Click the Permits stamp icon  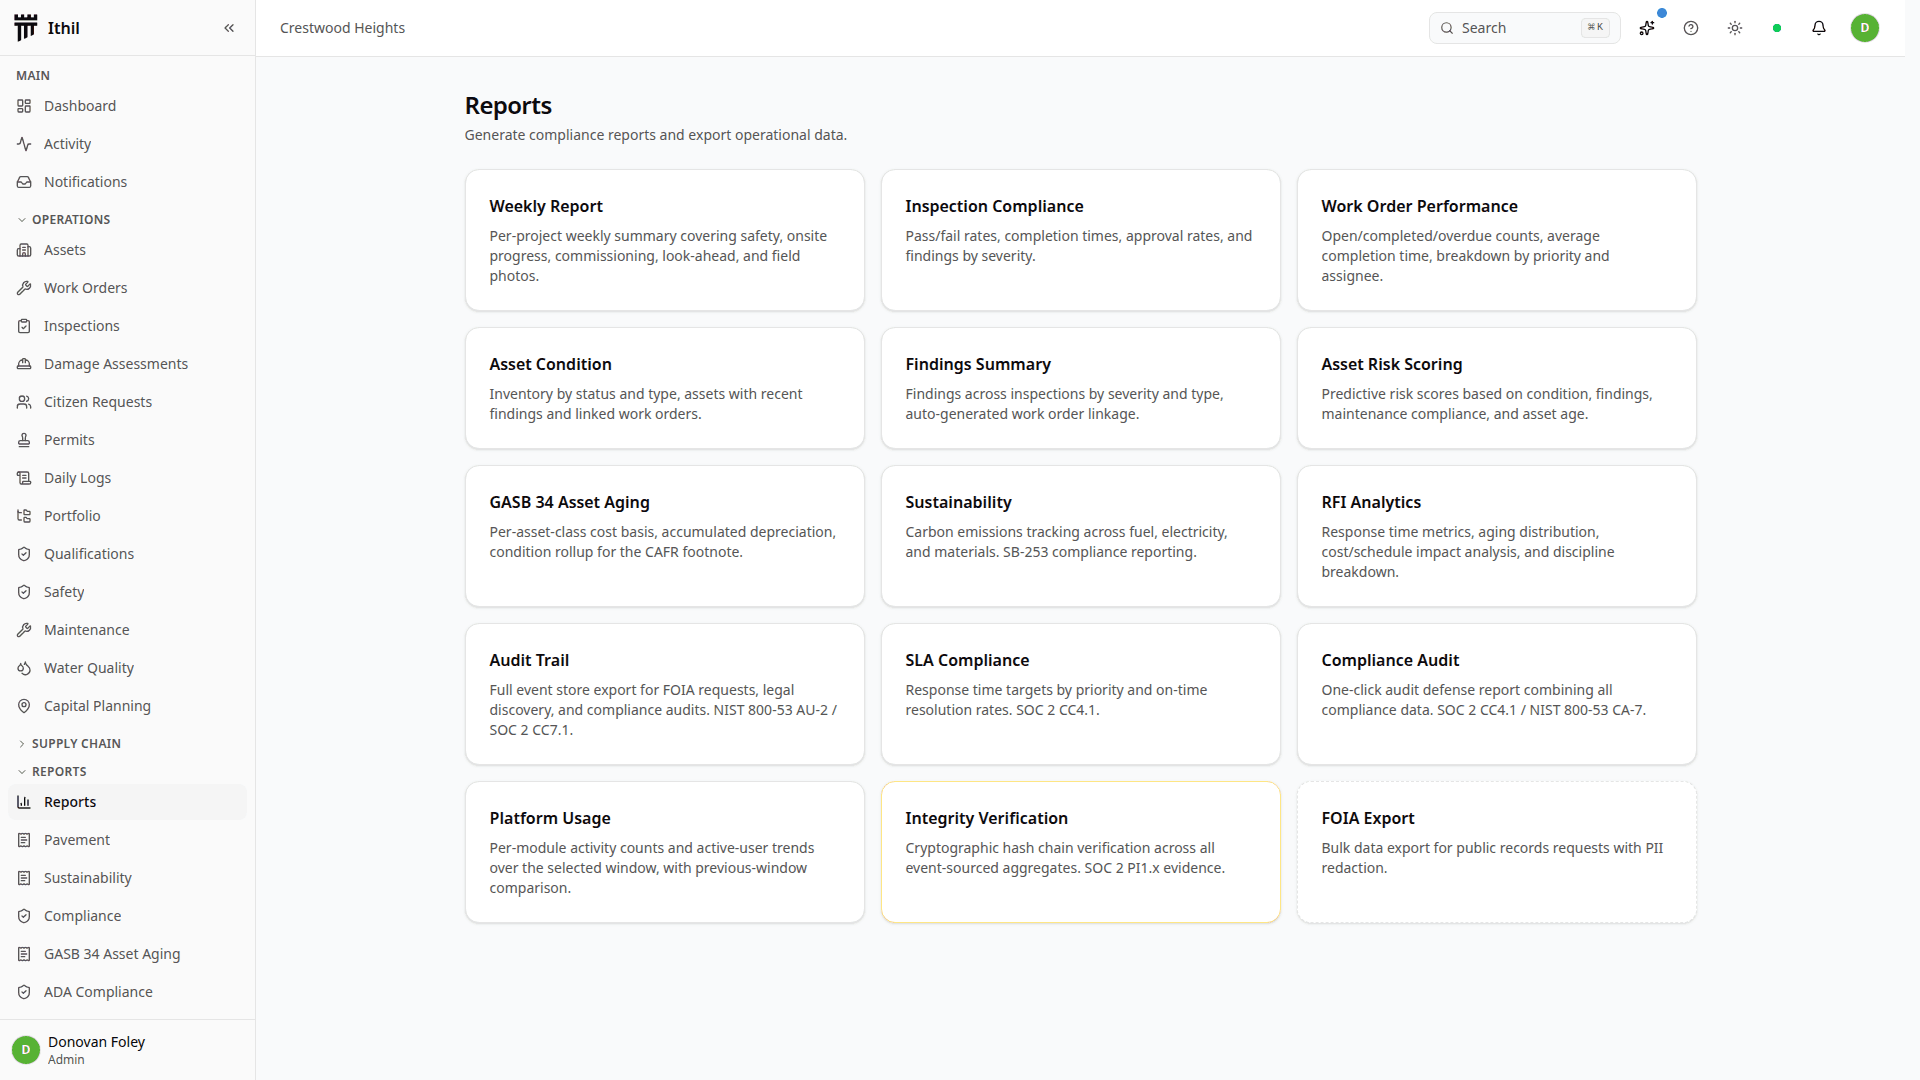click(x=24, y=440)
